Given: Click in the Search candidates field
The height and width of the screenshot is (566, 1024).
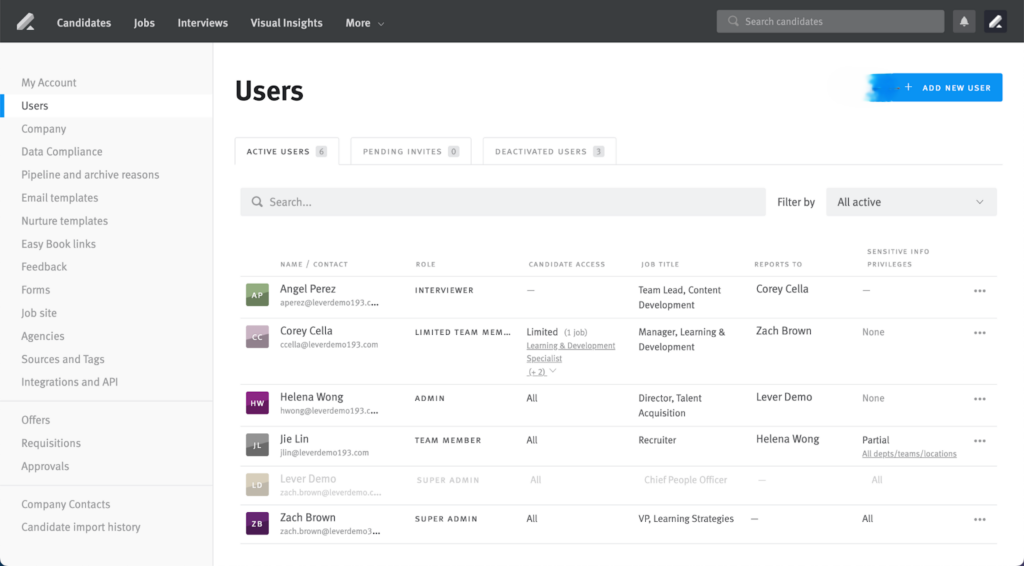Looking at the screenshot, I should point(830,22).
